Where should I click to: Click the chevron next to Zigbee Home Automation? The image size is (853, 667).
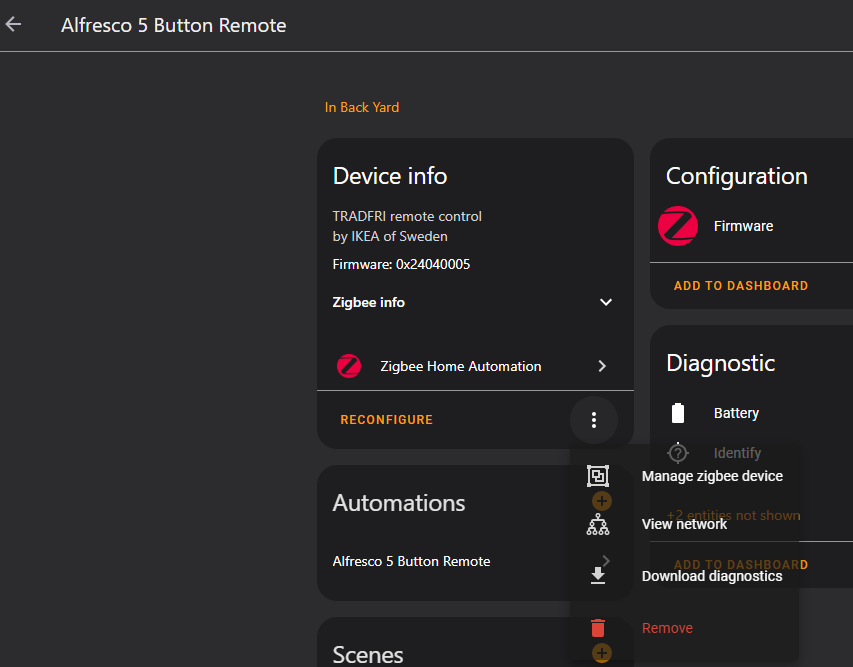tap(602, 366)
